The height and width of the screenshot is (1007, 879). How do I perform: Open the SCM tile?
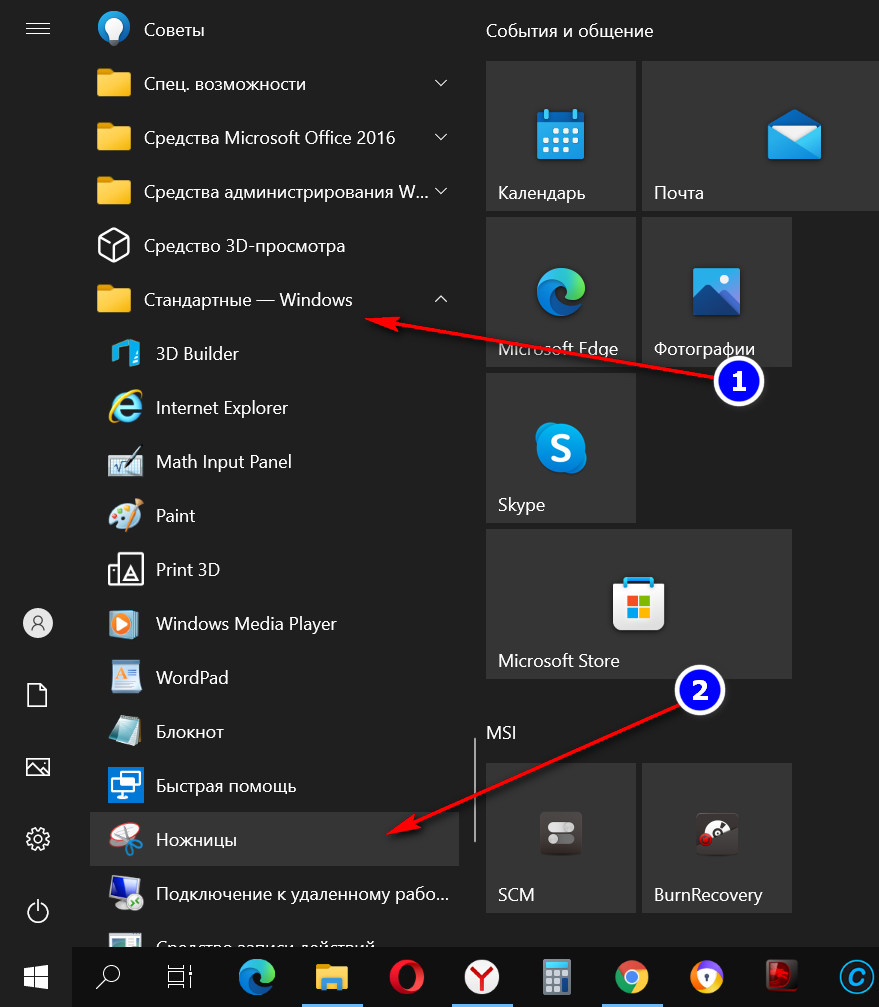[561, 837]
